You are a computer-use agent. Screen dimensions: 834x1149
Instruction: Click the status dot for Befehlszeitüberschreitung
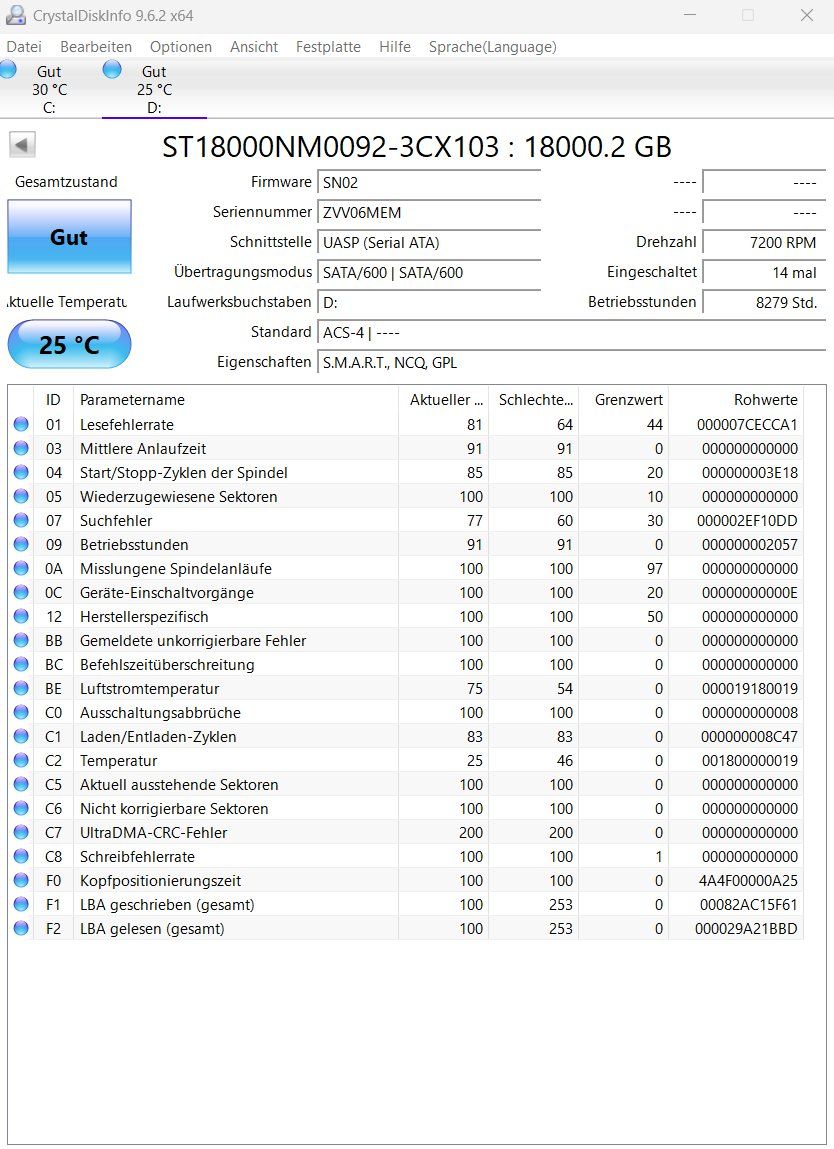[21, 665]
